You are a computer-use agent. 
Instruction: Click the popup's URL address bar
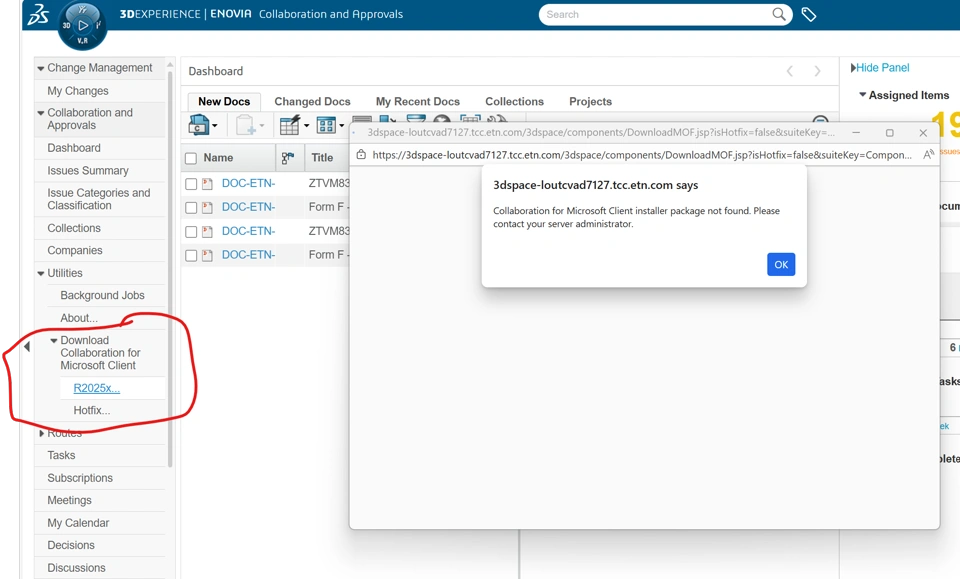[642, 155]
